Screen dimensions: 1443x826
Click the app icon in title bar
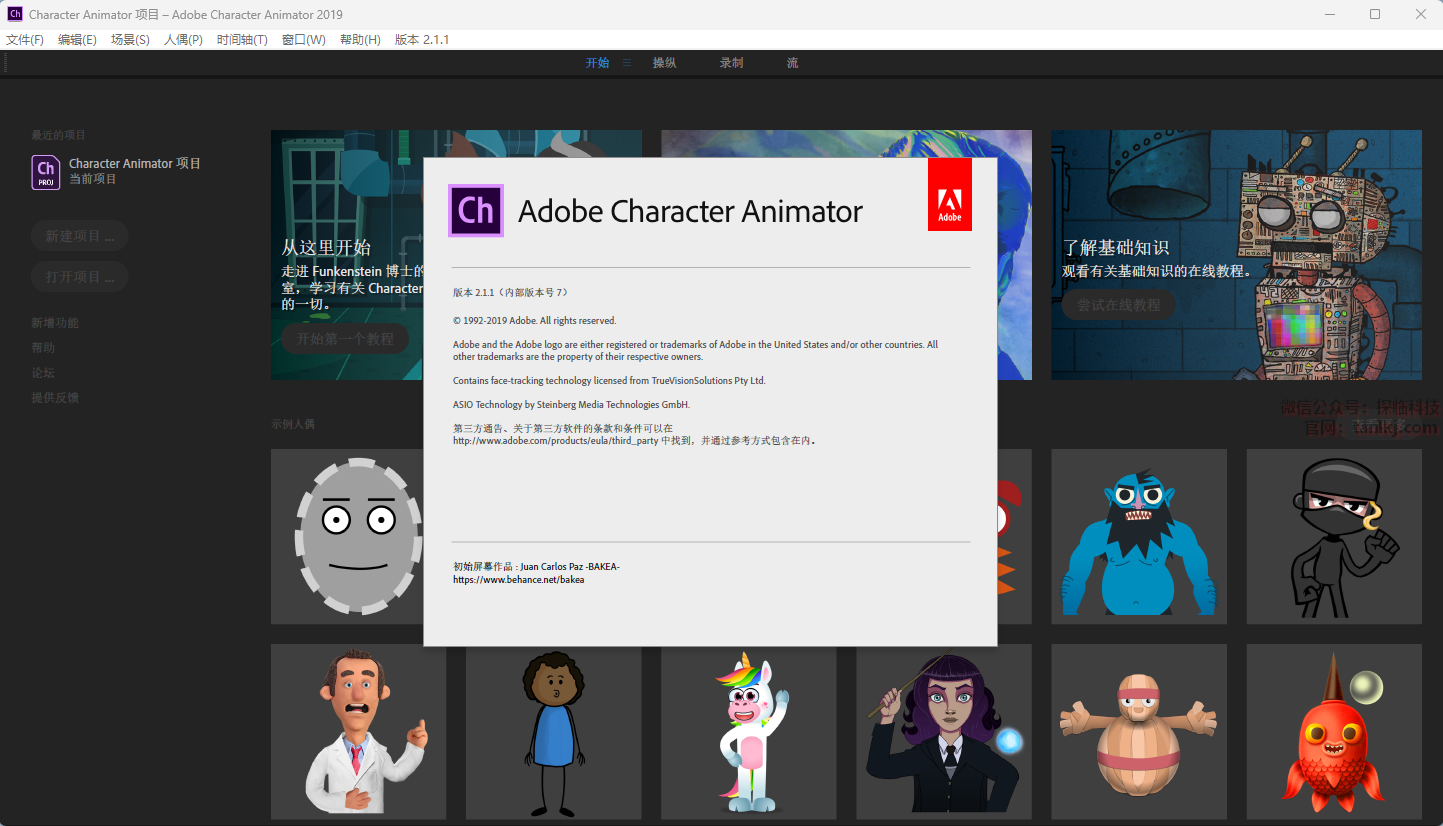pyautogui.click(x=15, y=14)
